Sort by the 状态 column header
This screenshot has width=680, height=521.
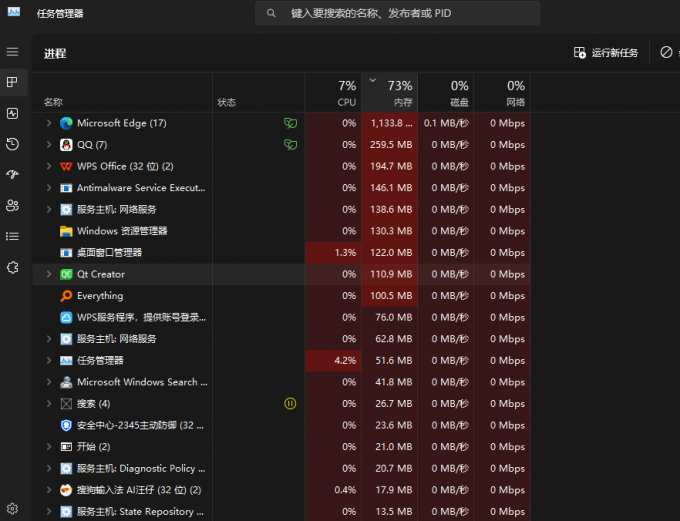(x=258, y=93)
